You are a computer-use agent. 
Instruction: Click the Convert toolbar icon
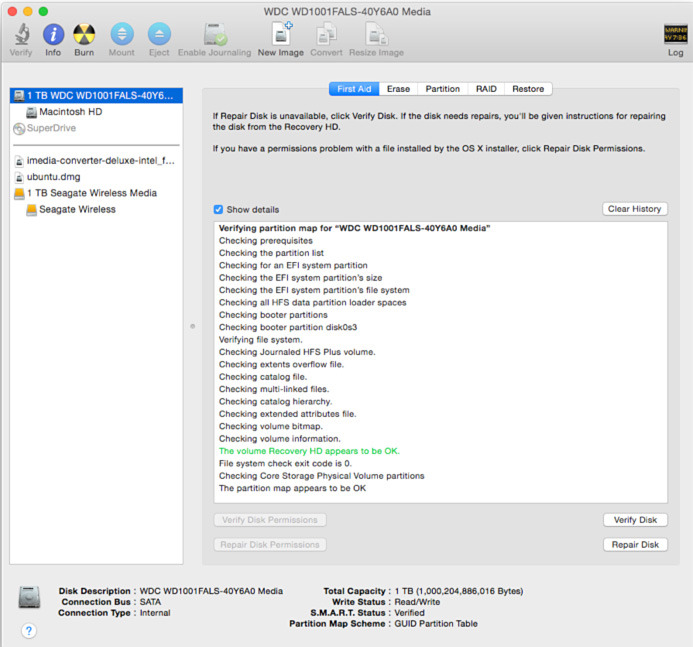pos(326,34)
